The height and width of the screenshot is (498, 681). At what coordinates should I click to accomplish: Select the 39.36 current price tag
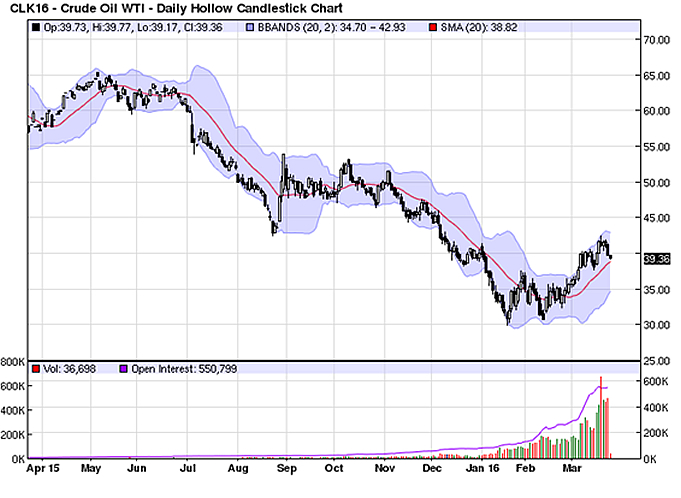pos(656,259)
